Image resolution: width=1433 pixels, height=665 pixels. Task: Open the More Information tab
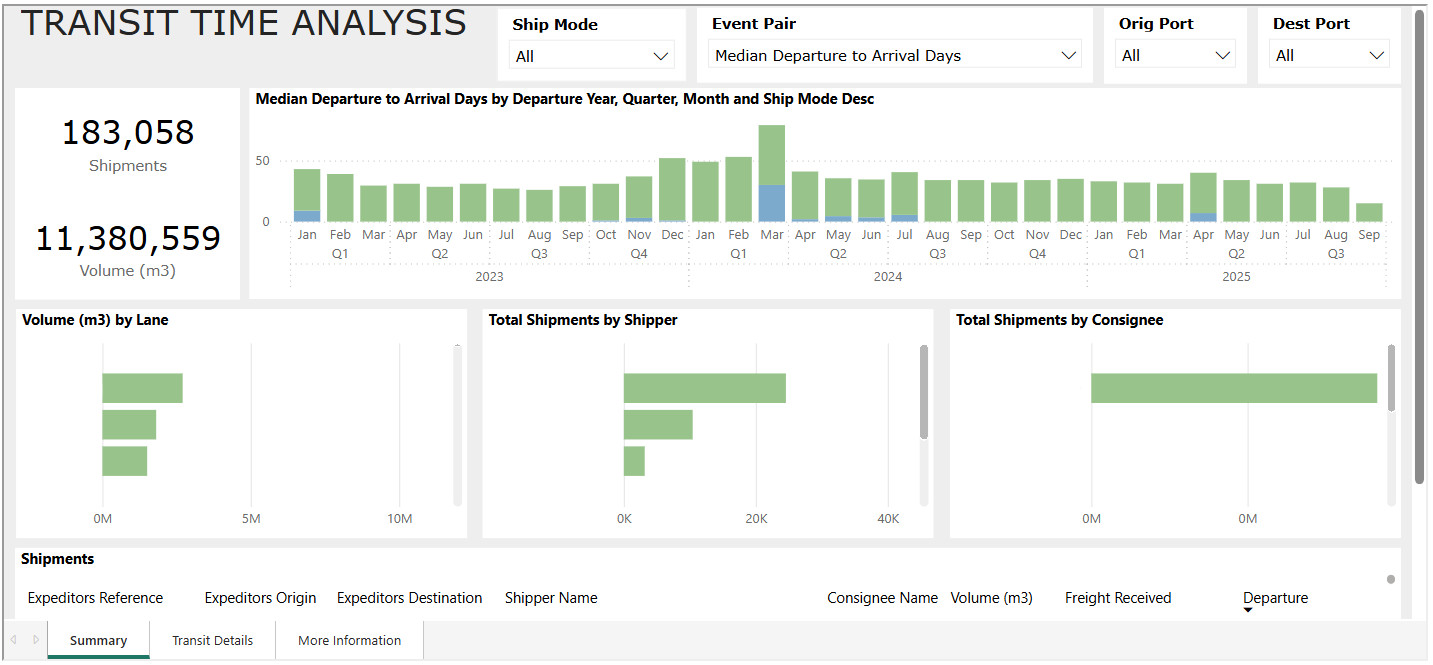click(349, 640)
